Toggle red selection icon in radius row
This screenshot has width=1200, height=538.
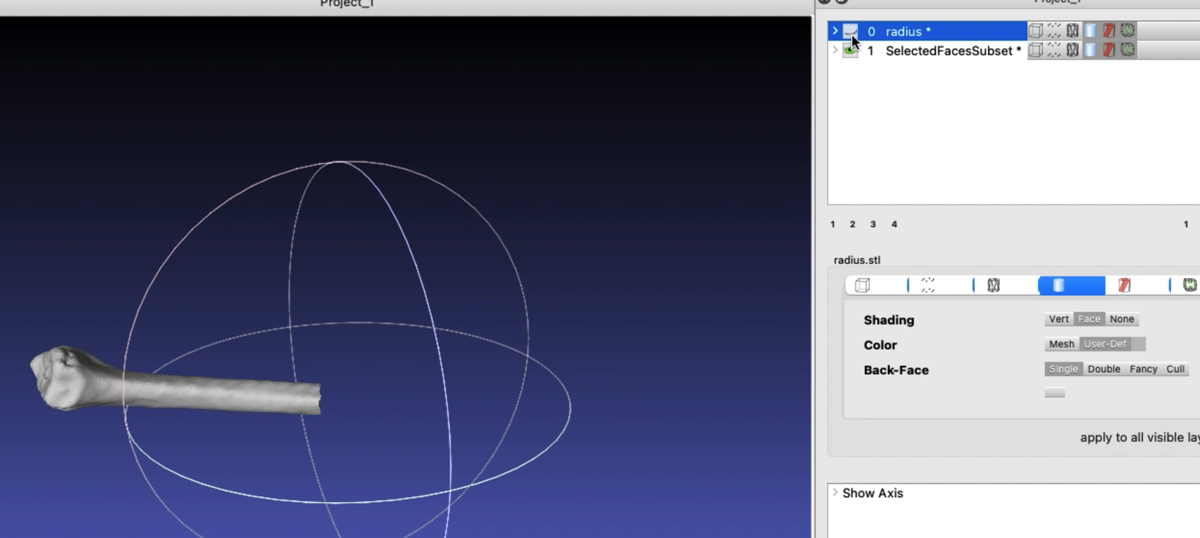pyautogui.click(x=1109, y=31)
